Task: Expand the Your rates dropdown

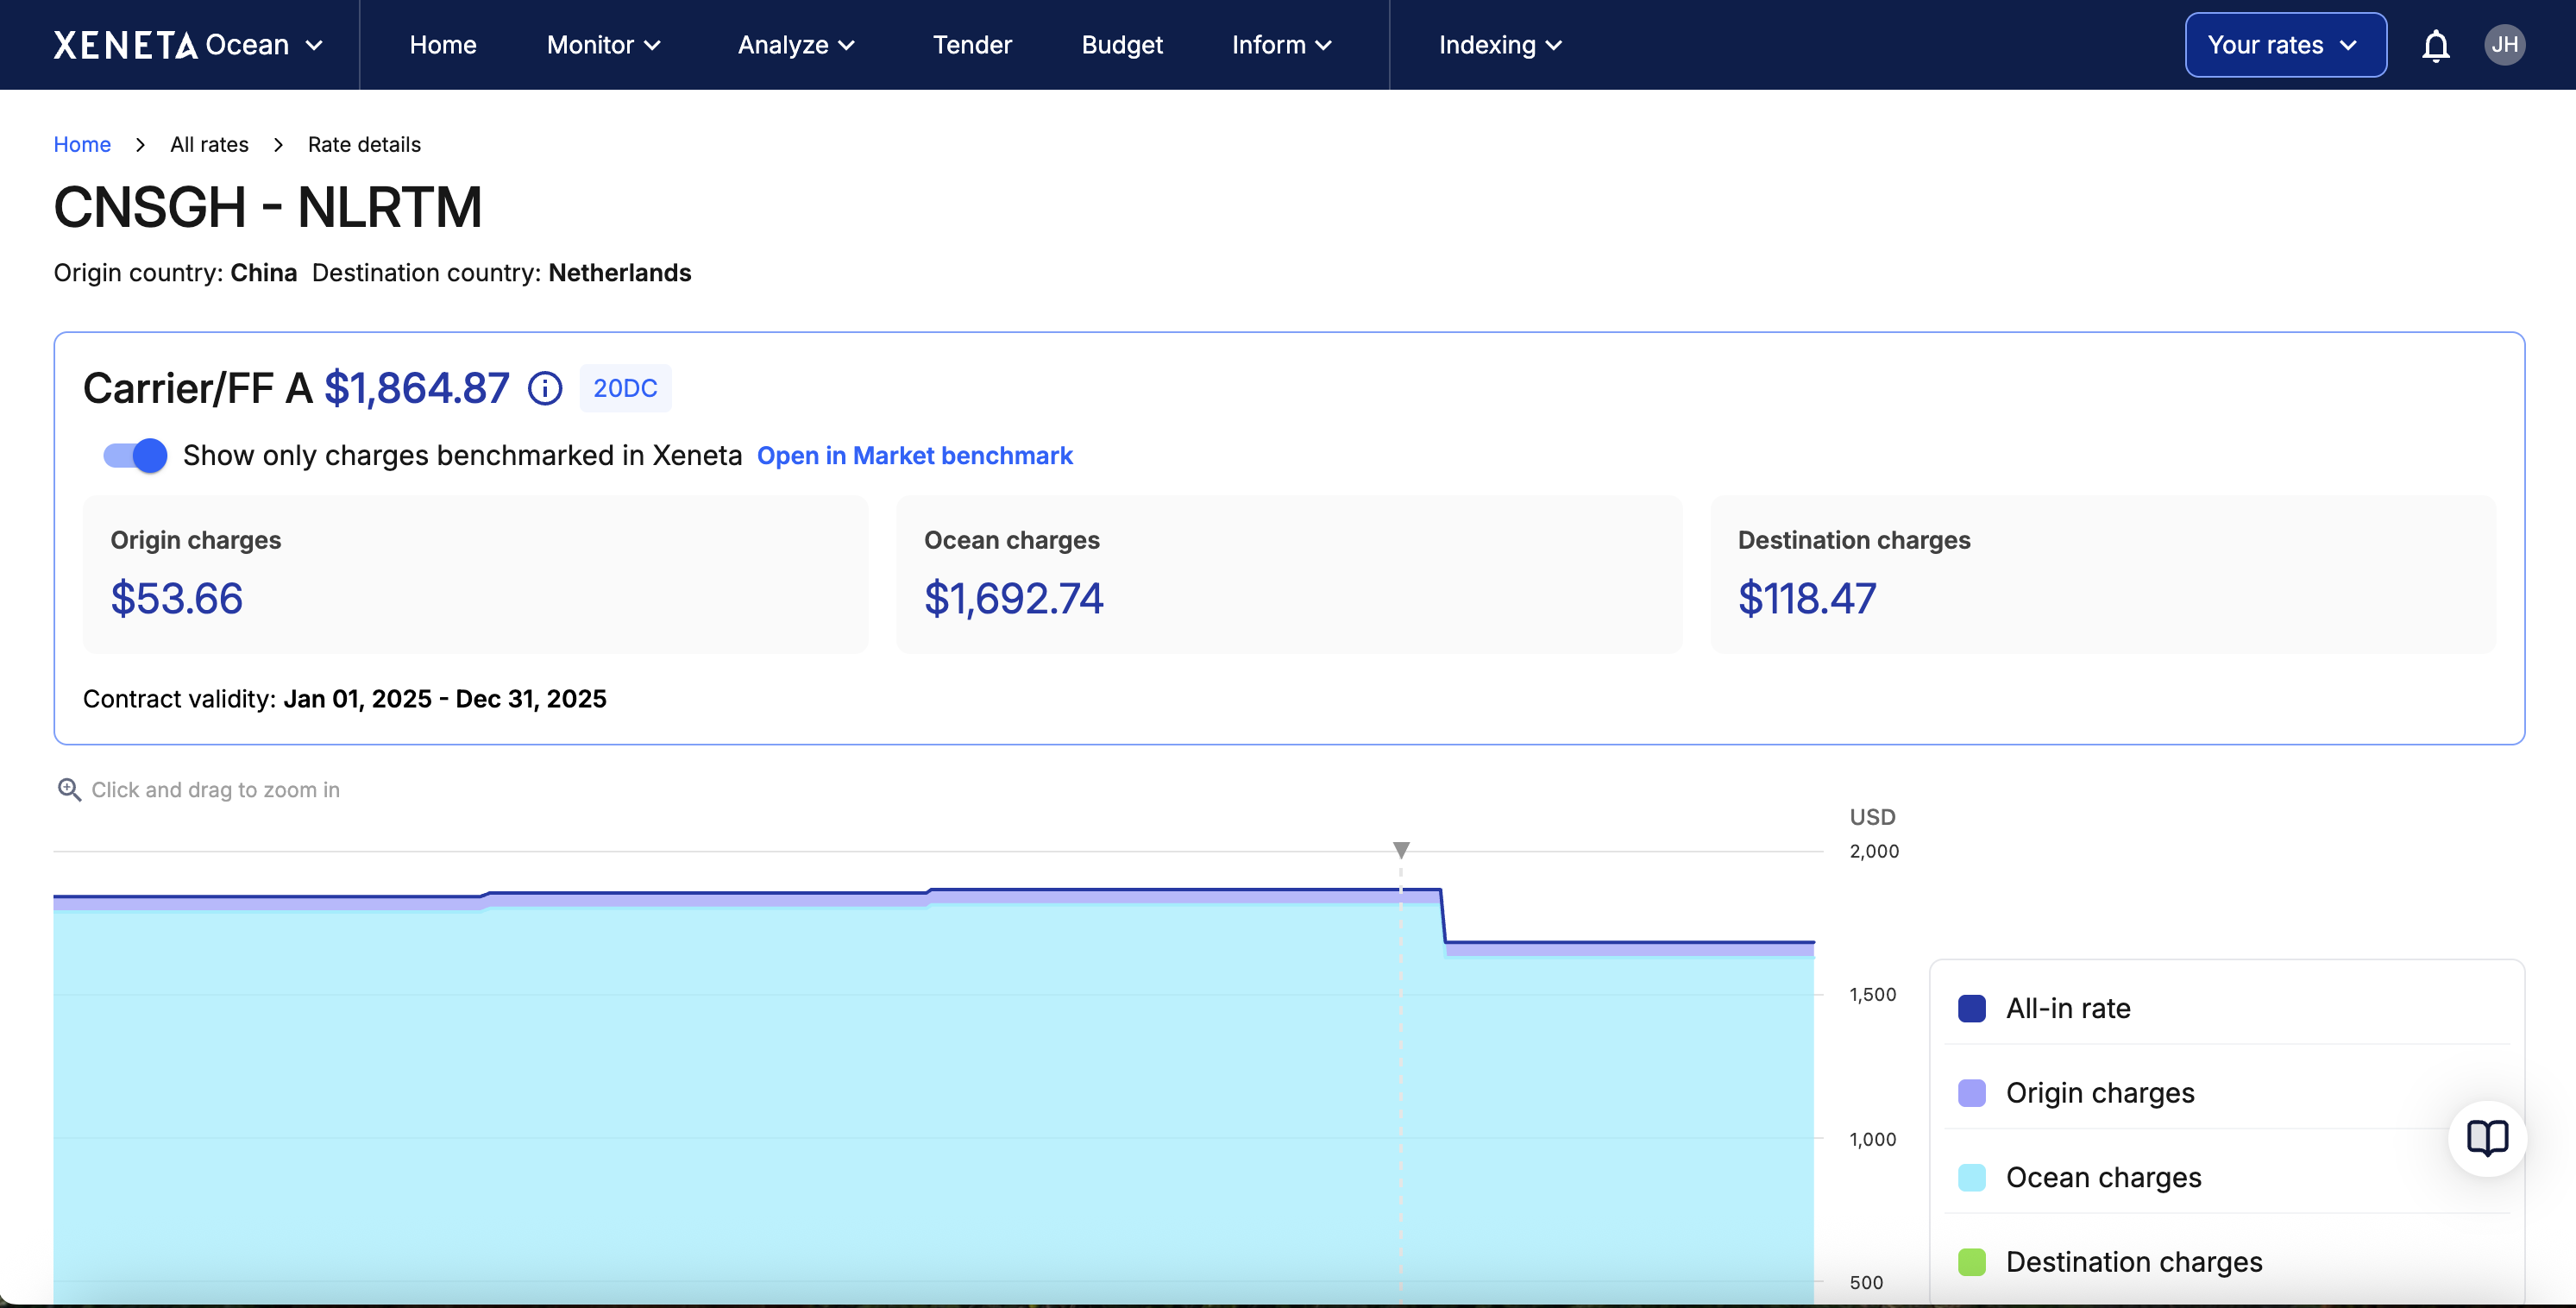Action: click(2284, 45)
